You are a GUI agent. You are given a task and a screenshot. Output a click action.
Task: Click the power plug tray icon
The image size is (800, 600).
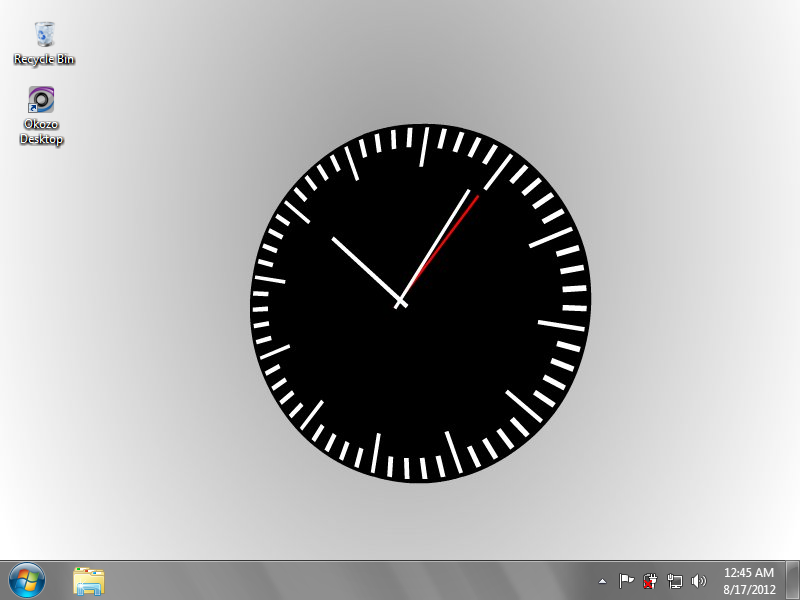tap(650, 581)
